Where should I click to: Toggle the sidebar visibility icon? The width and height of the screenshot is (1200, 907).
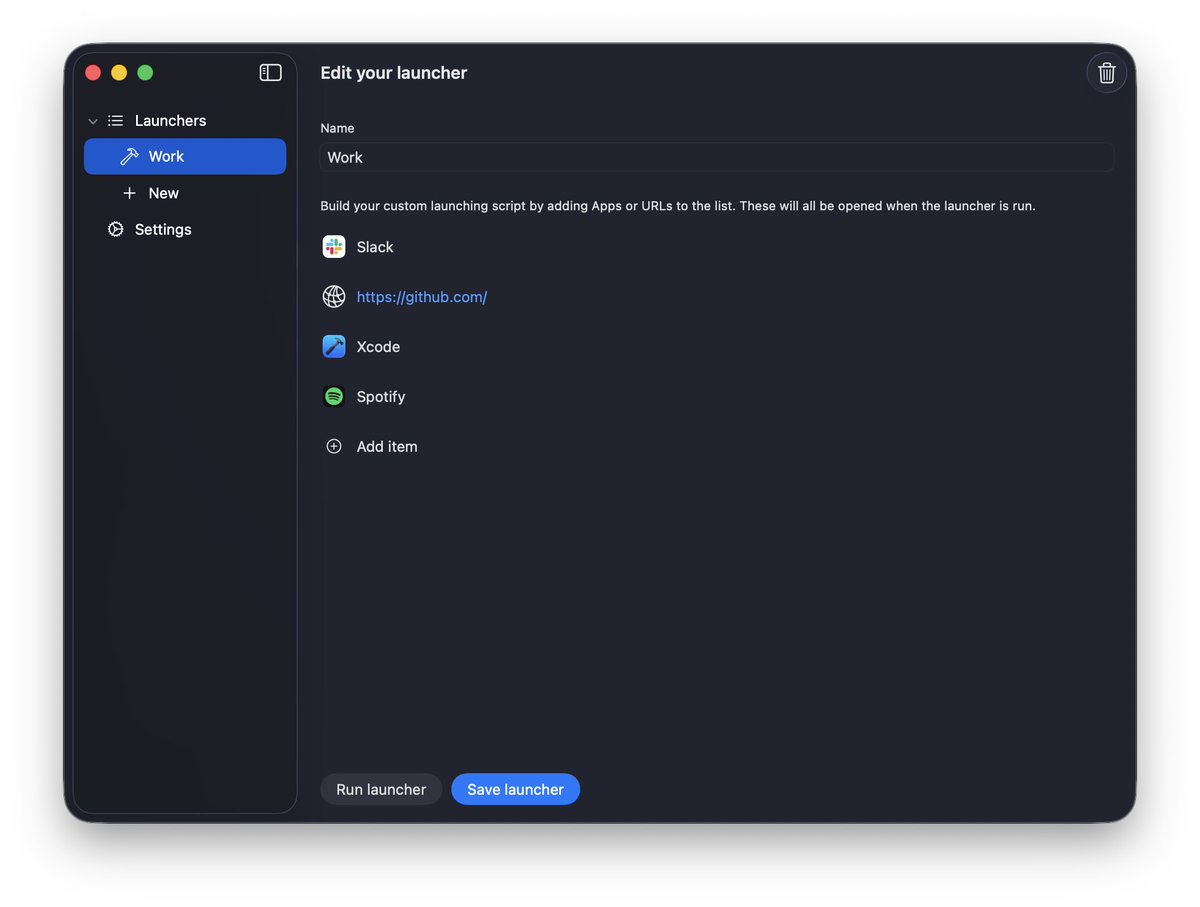[270, 72]
